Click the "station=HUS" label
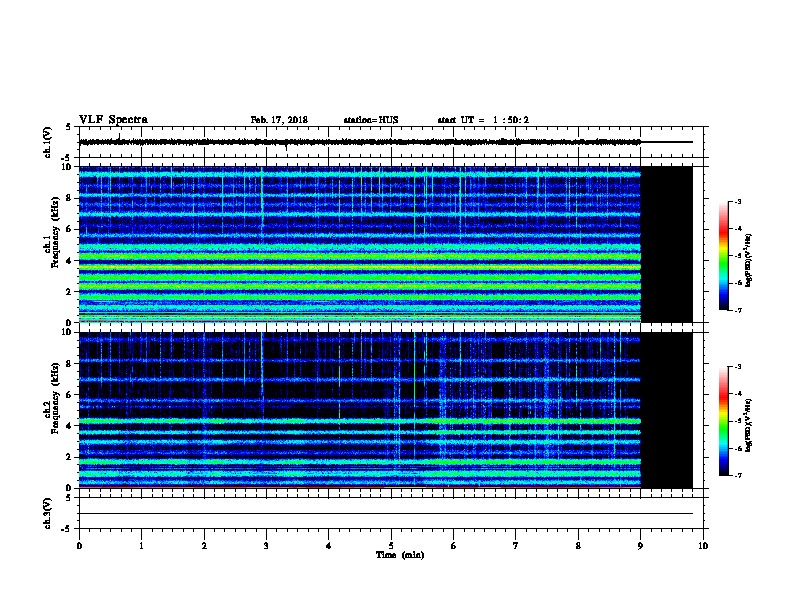 (371, 120)
